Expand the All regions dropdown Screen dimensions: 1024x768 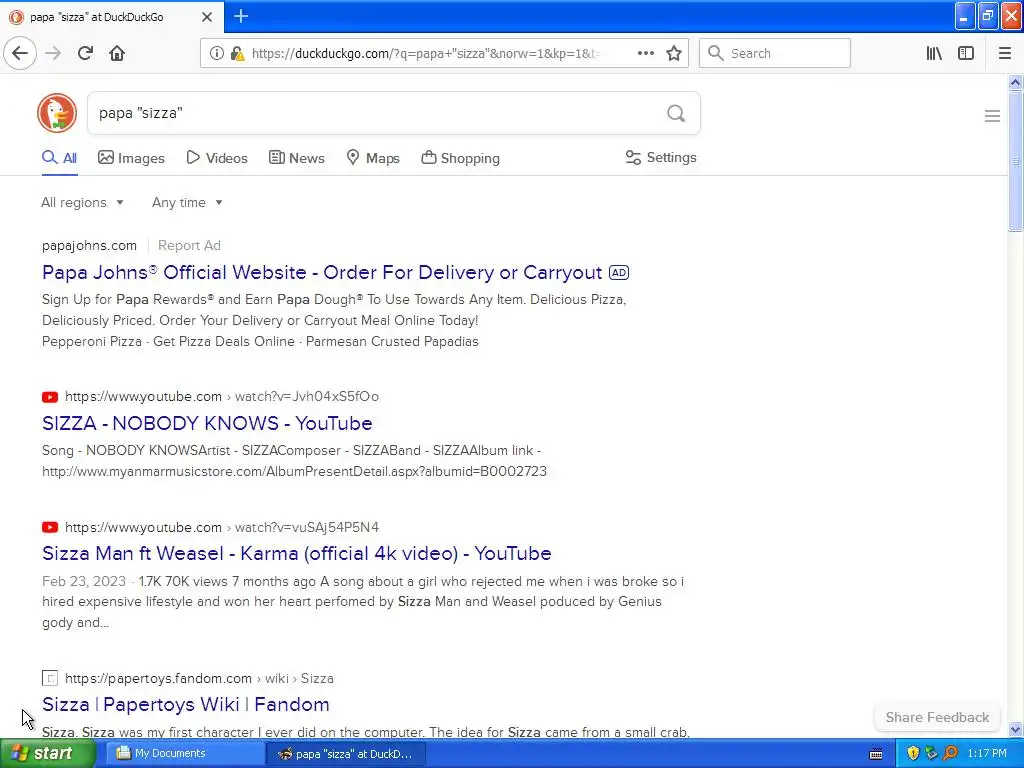point(82,202)
